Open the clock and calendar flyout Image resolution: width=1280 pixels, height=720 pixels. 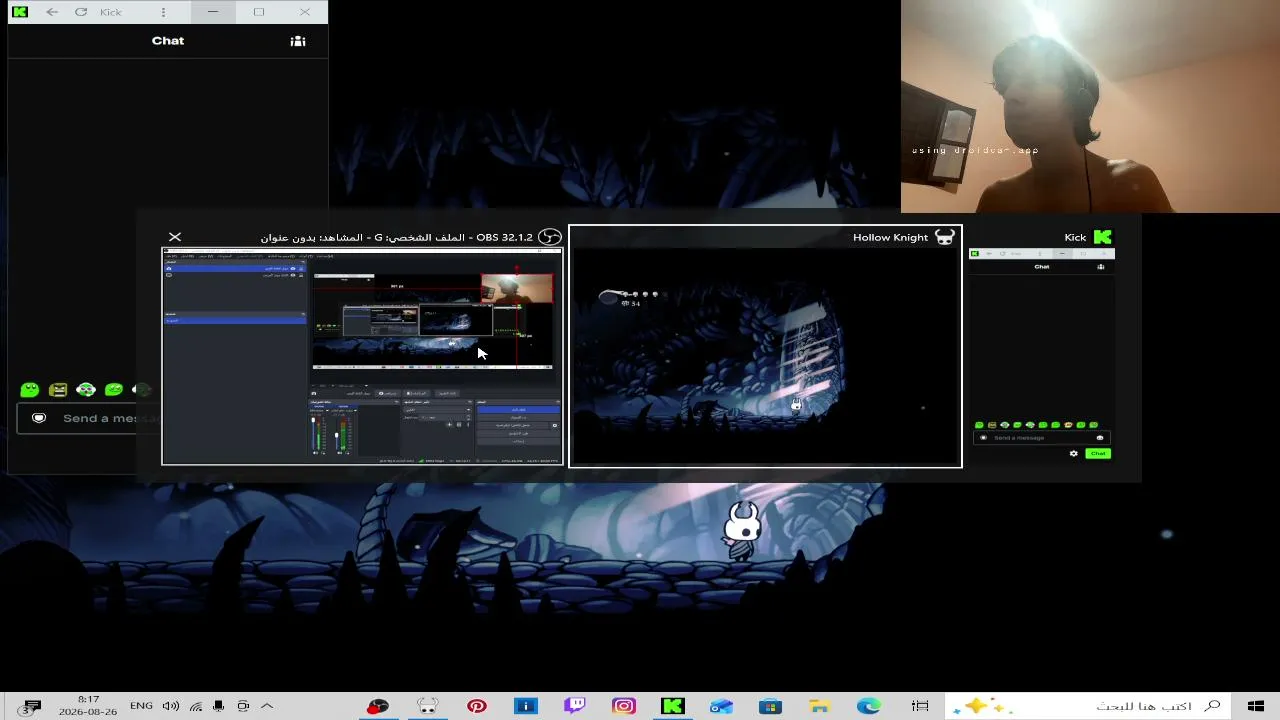(x=88, y=706)
